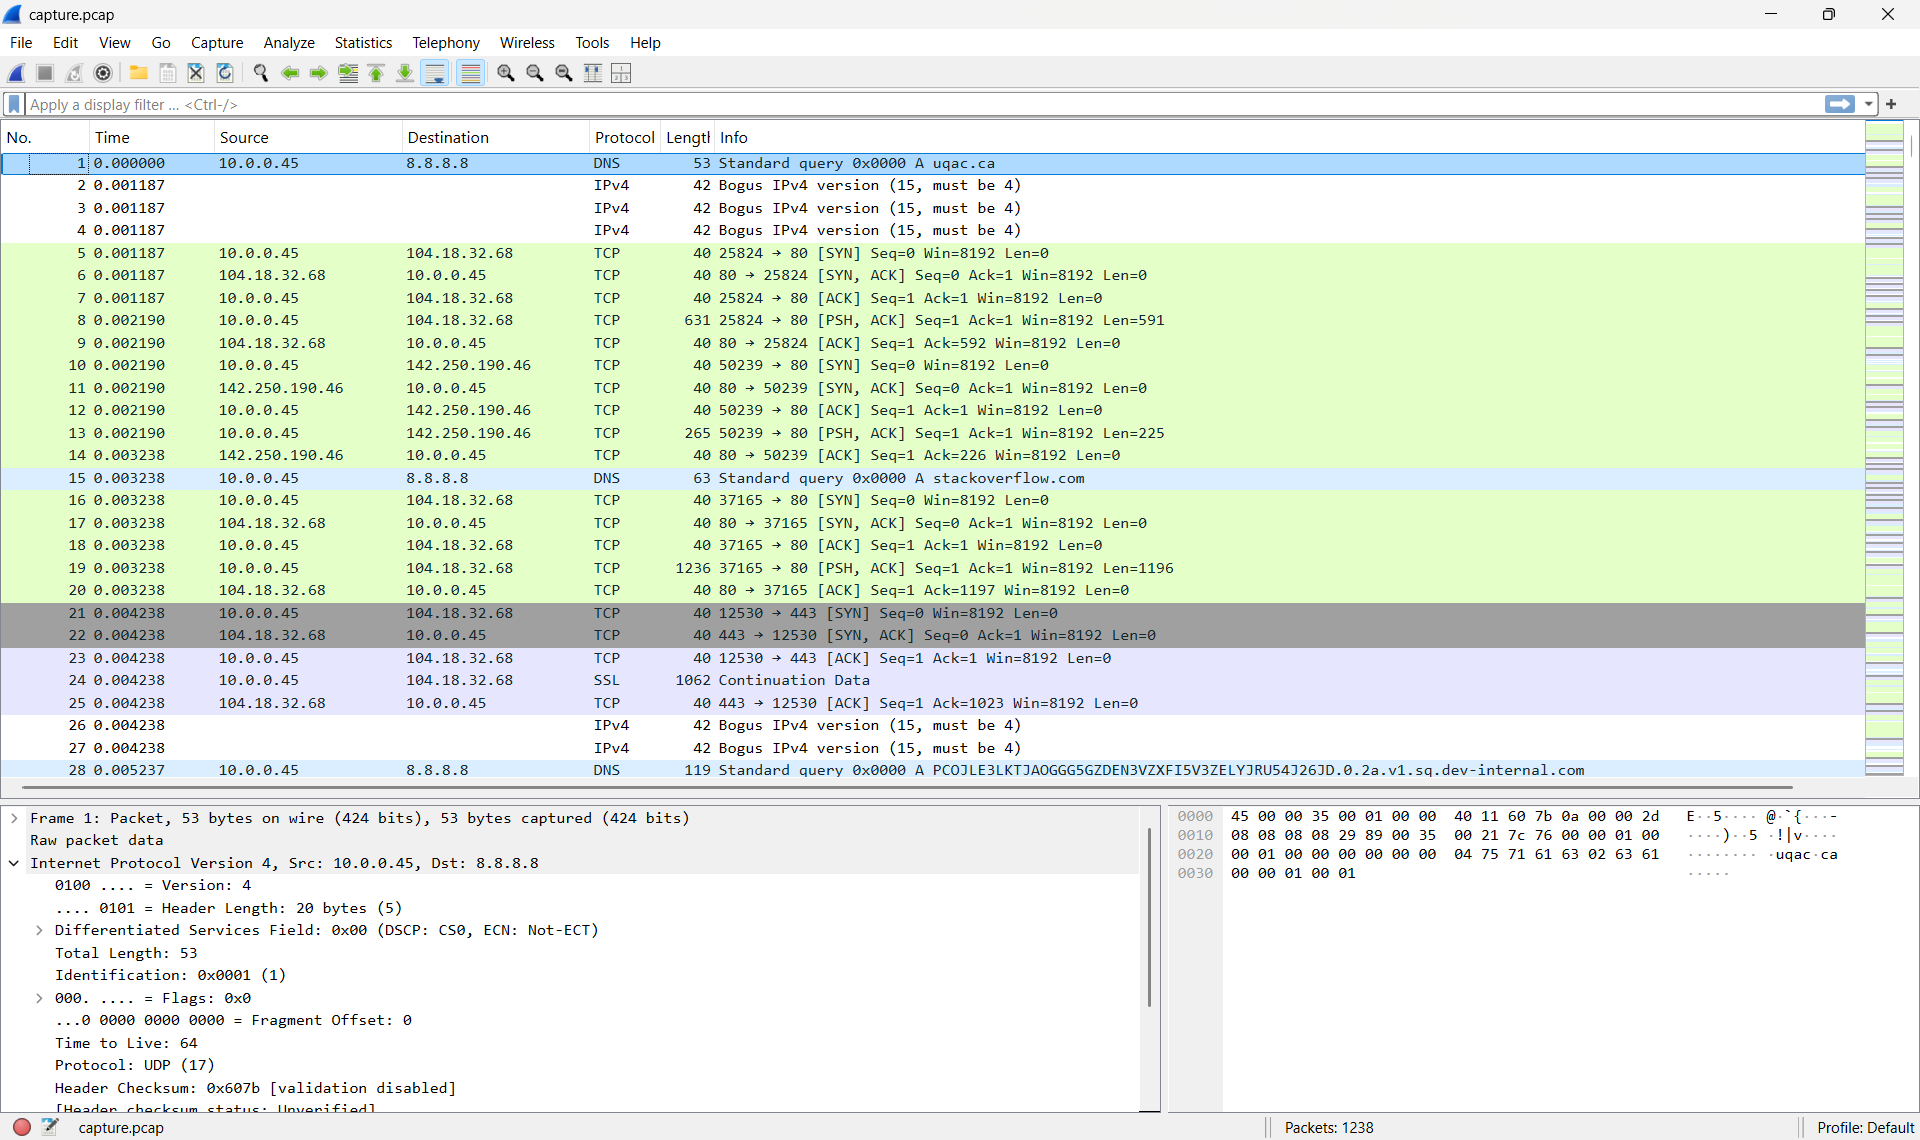Save this capture file
This screenshot has width=1920, height=1140.
point(168,73)
